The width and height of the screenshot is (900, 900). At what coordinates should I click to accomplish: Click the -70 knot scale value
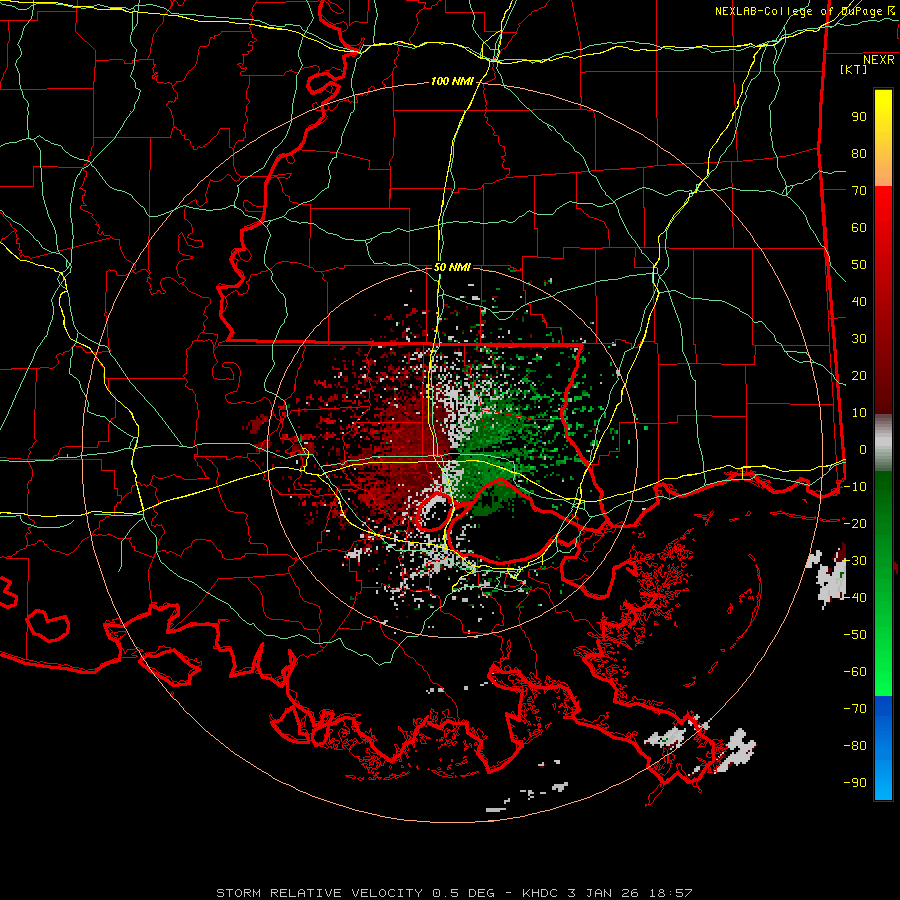coord(855,709)
